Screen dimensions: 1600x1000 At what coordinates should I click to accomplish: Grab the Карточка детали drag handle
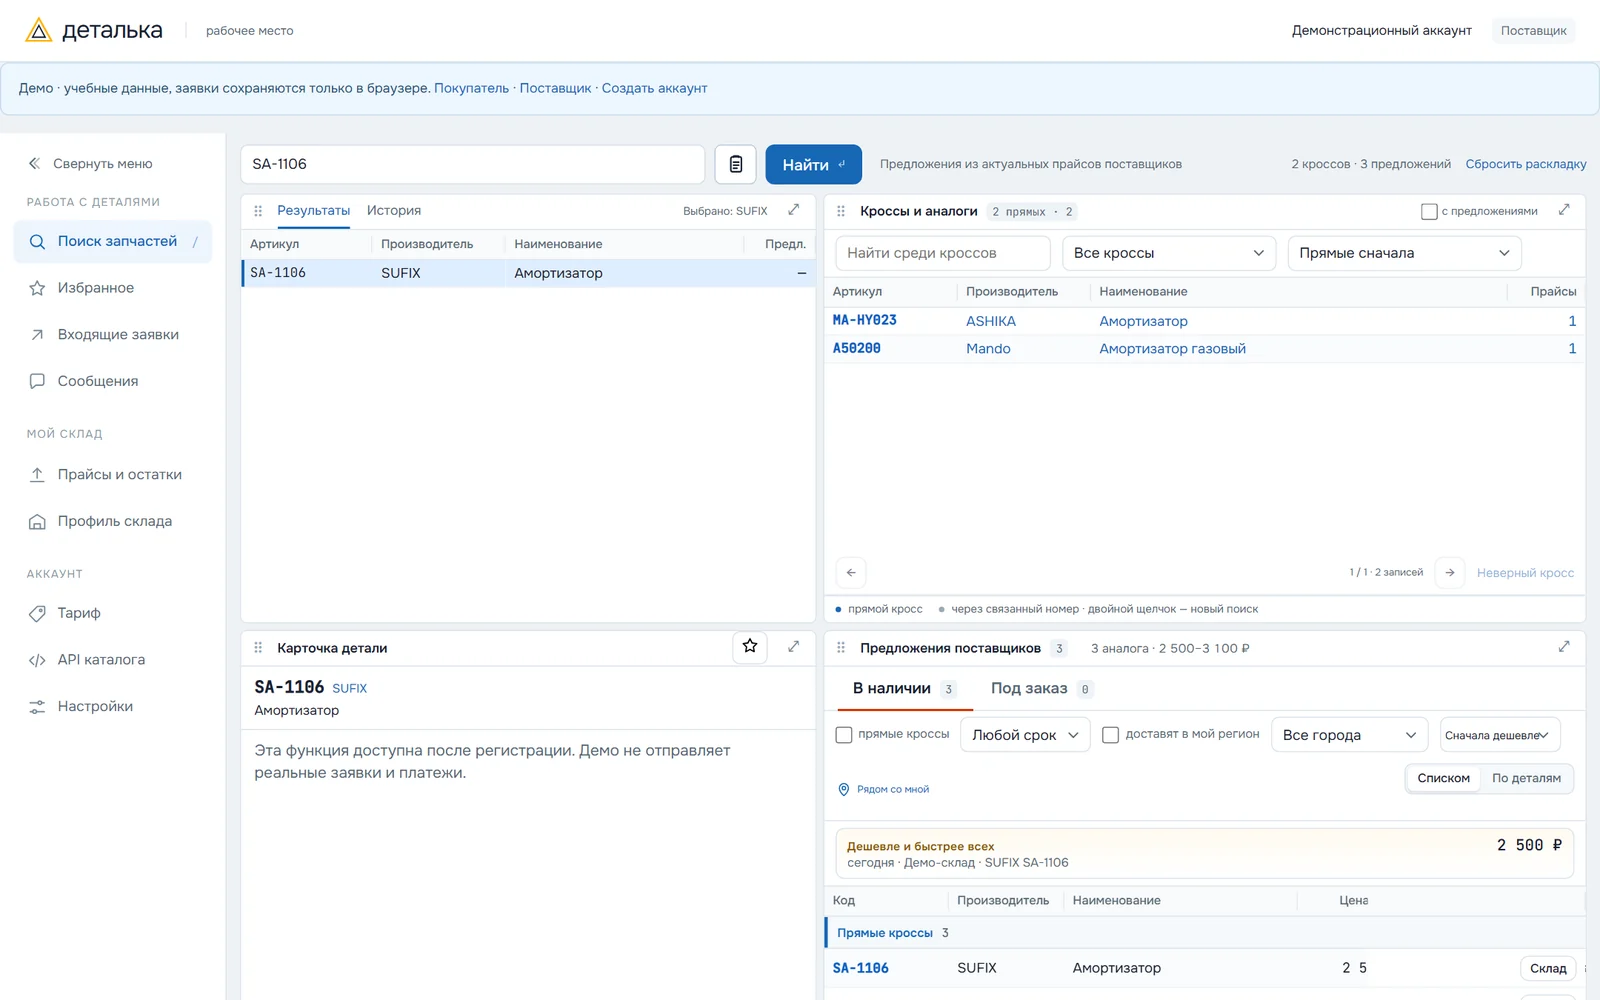[x=258, y=648]
